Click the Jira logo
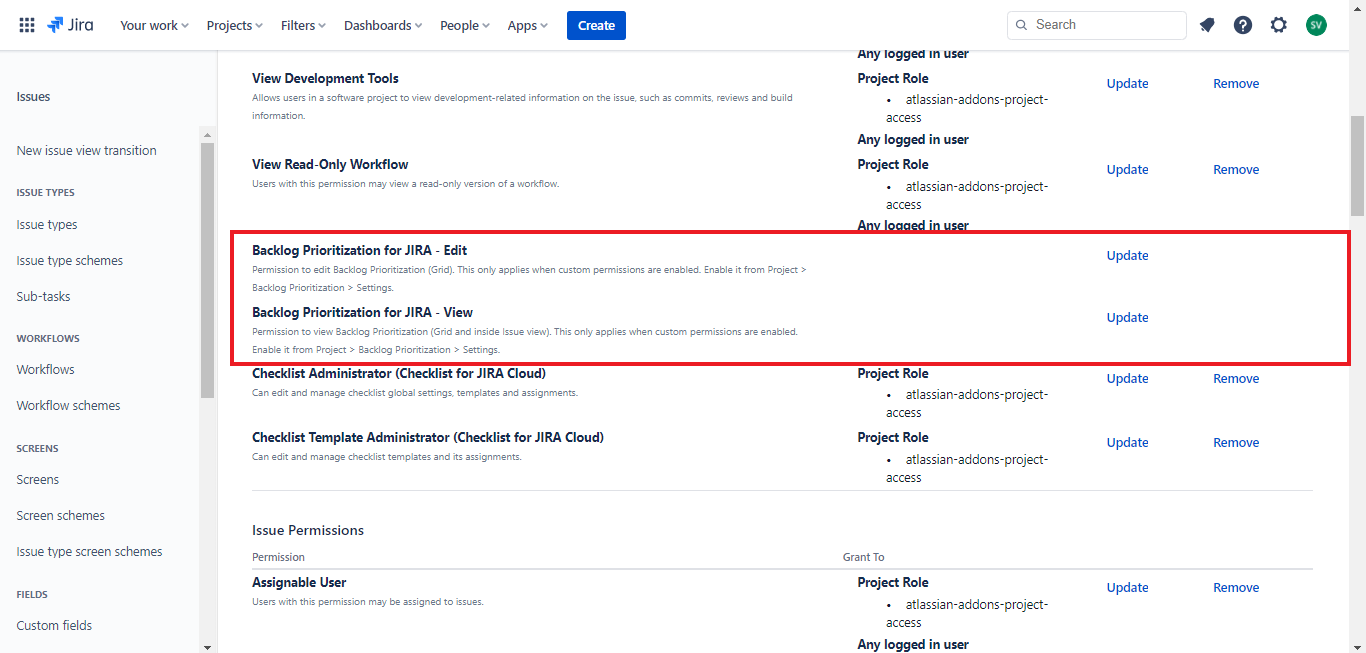 tap(70, 25)
